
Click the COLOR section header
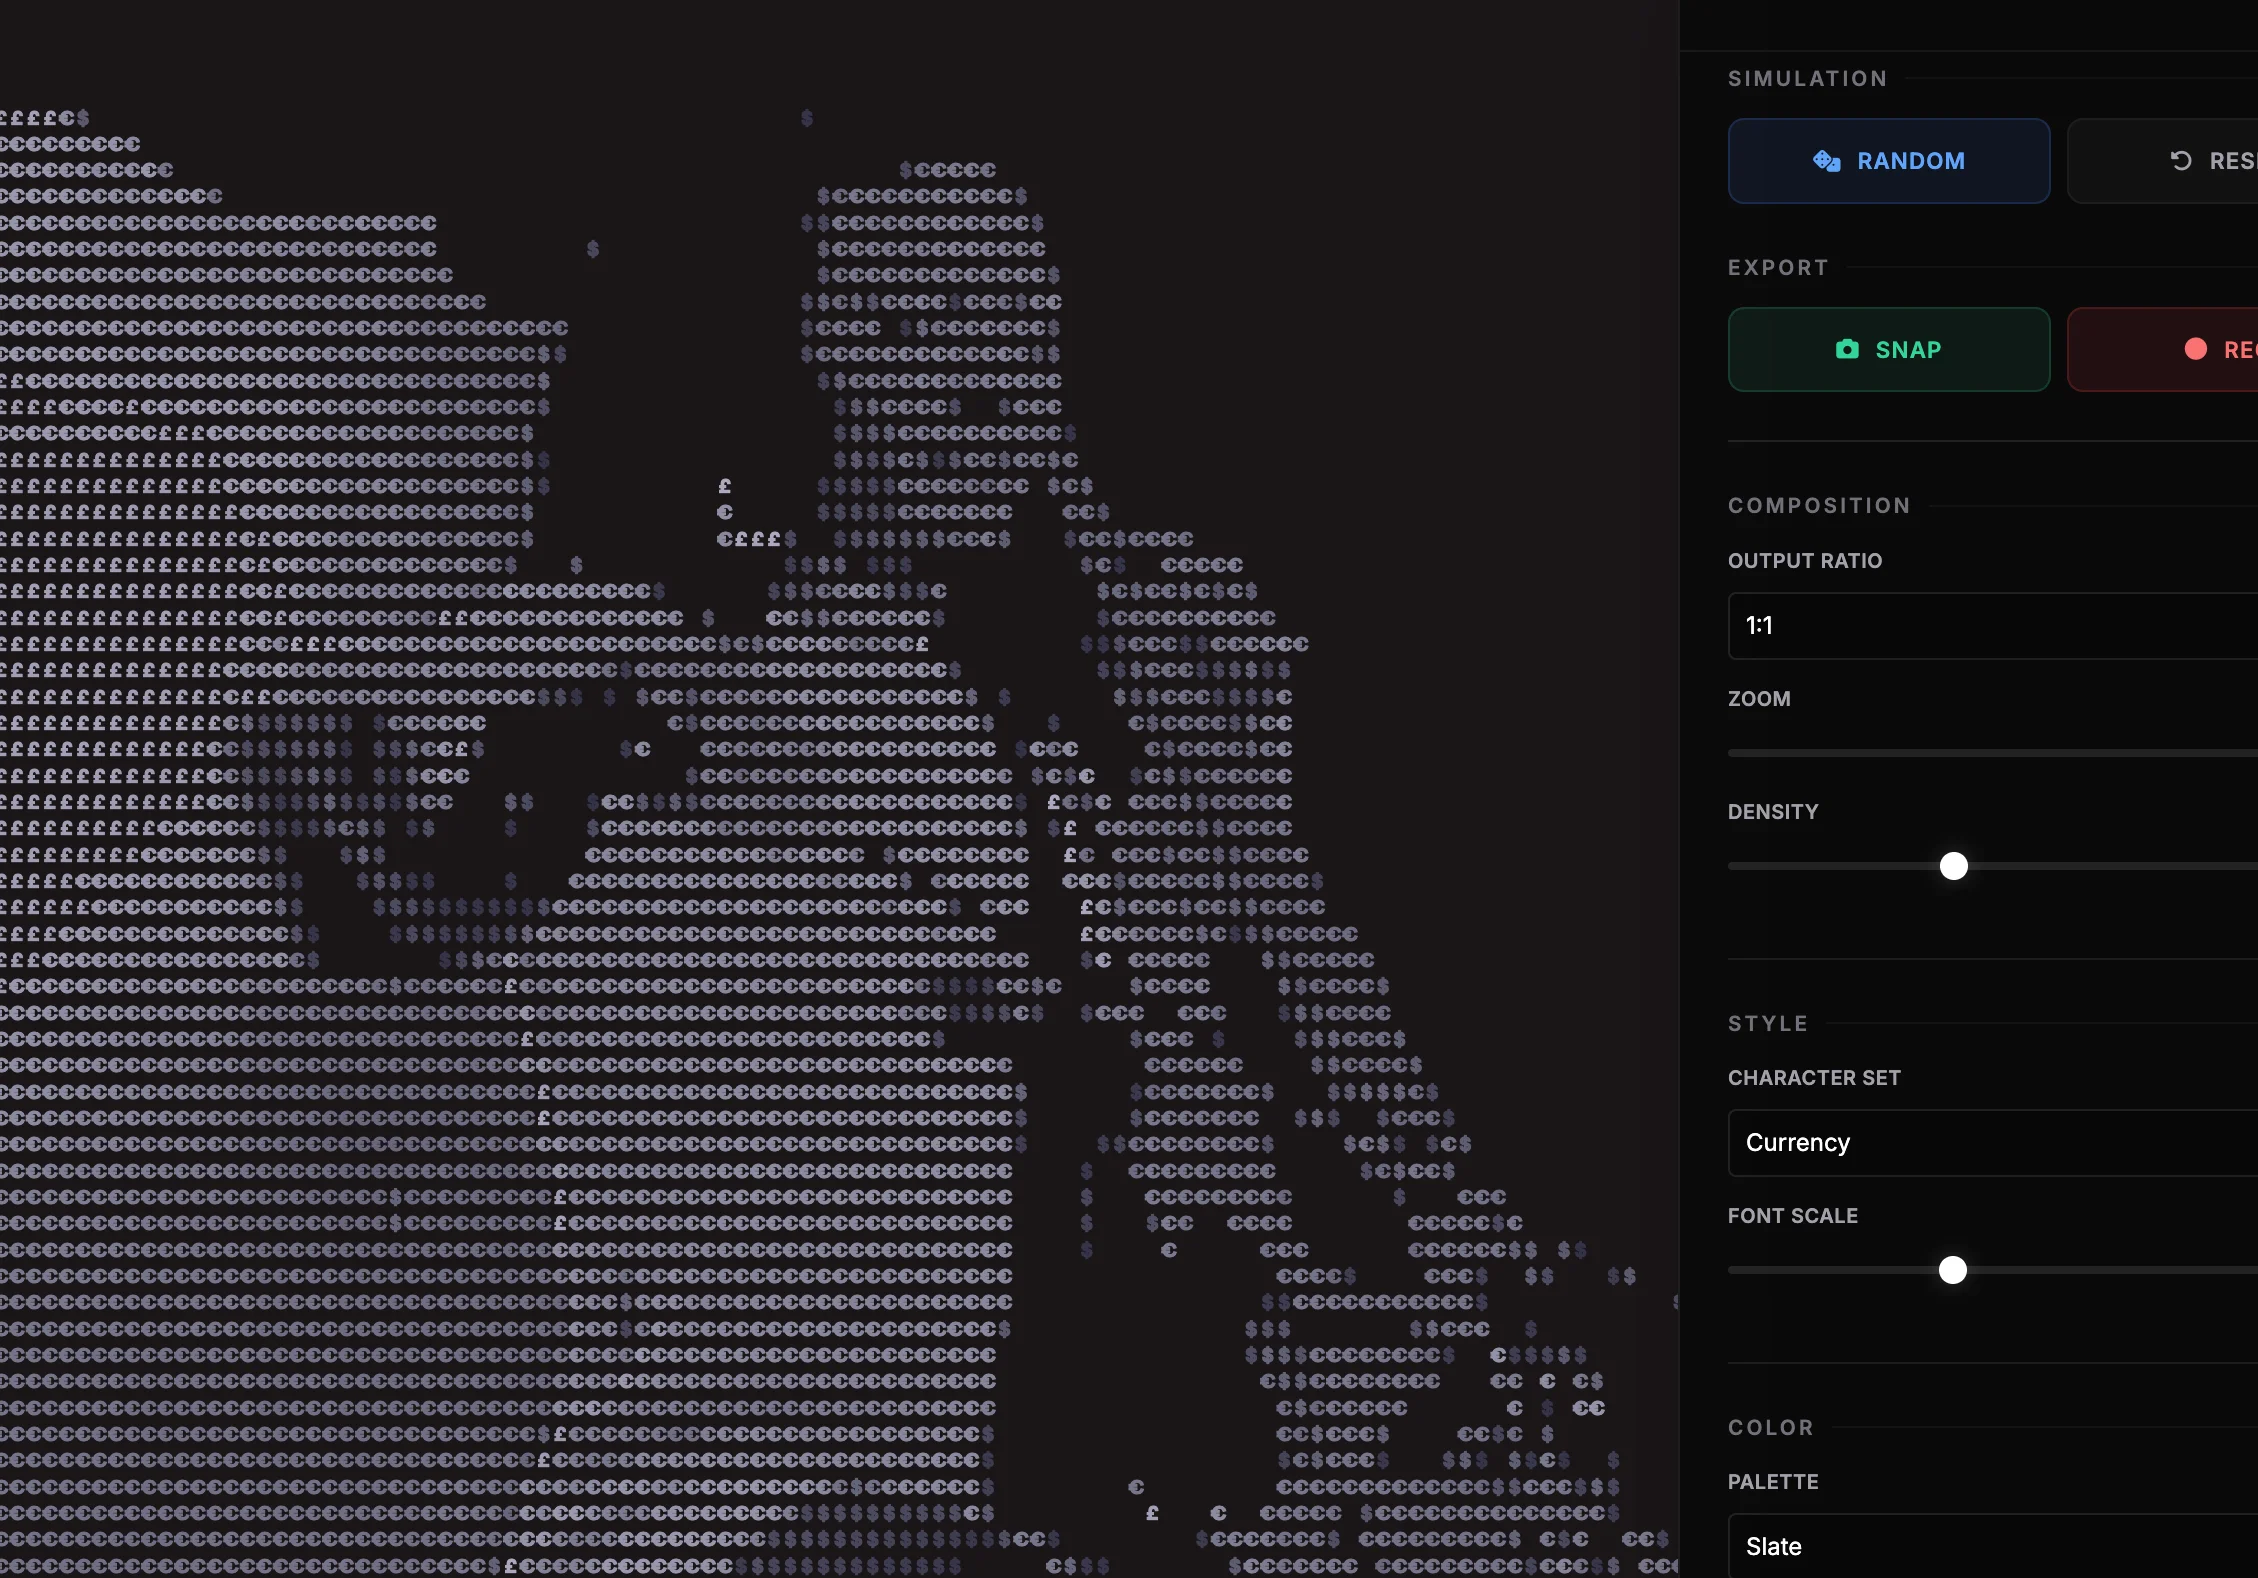(x=1770, y=1428)
